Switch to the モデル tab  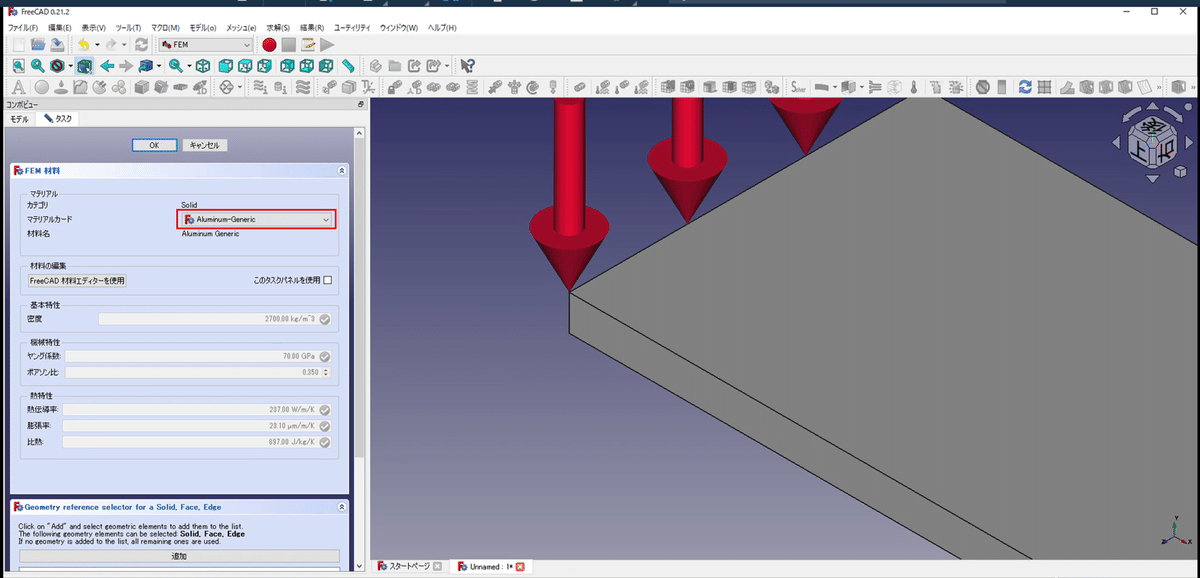[20, 119]
